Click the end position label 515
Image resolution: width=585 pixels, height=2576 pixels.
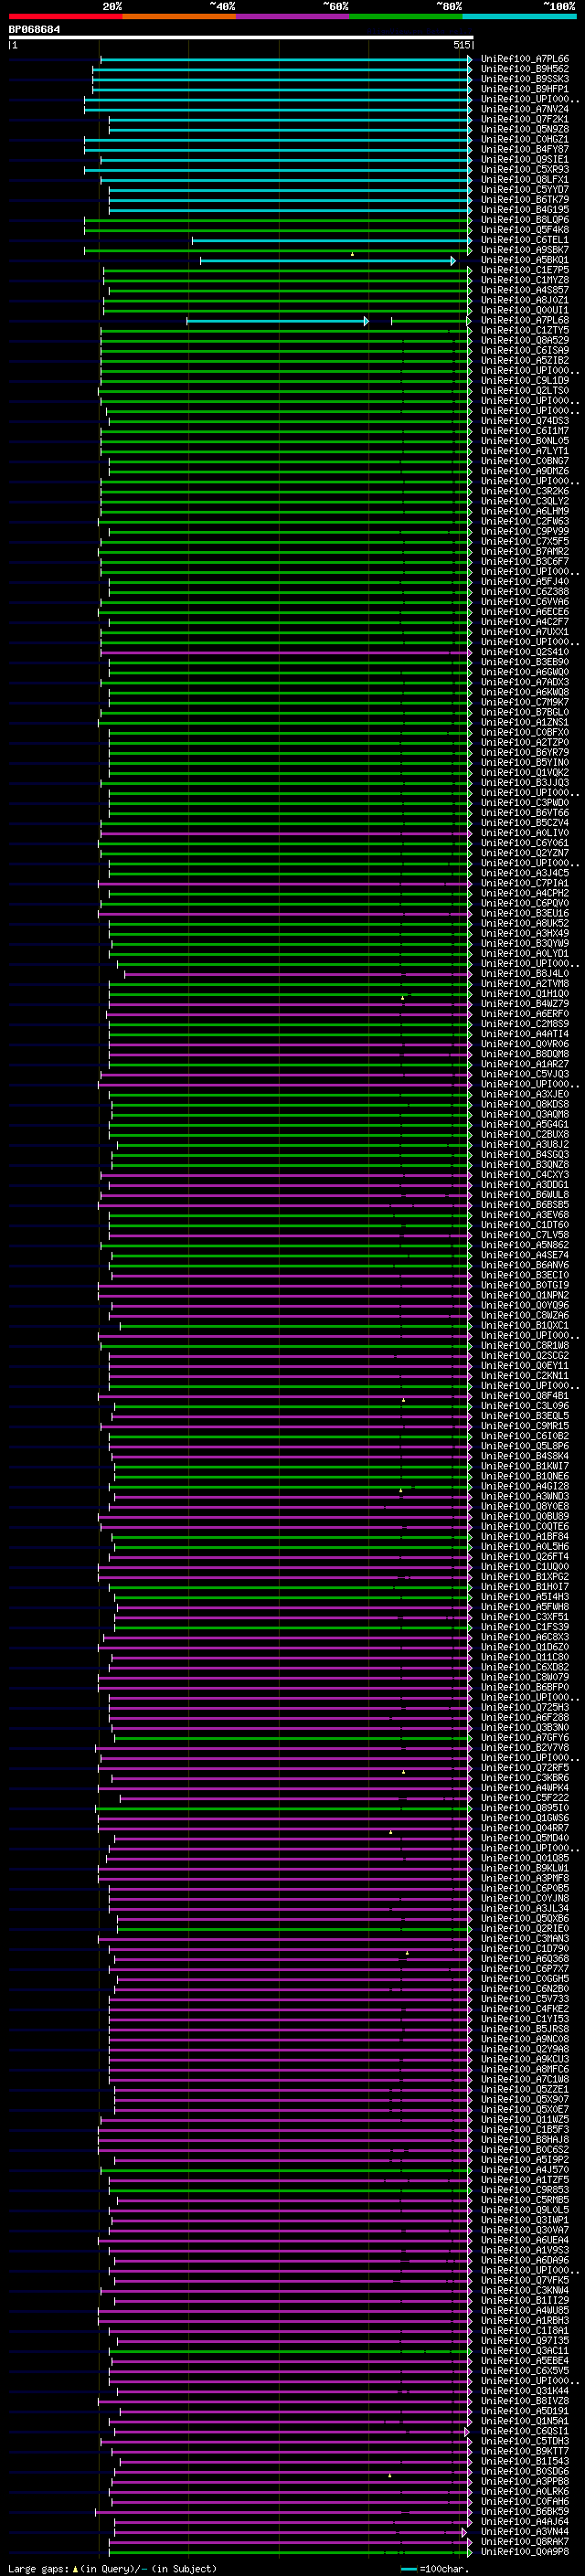(461, 45)
